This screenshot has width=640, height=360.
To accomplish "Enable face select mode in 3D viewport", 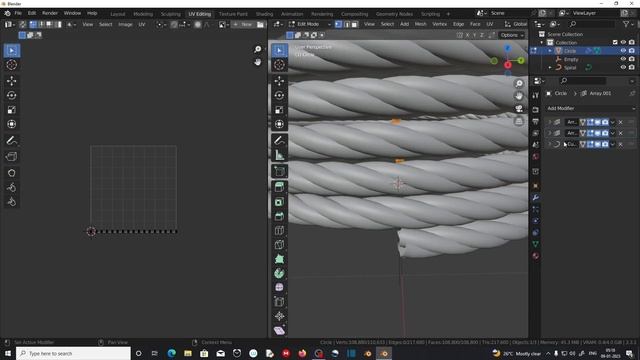I will click(354, 24).
